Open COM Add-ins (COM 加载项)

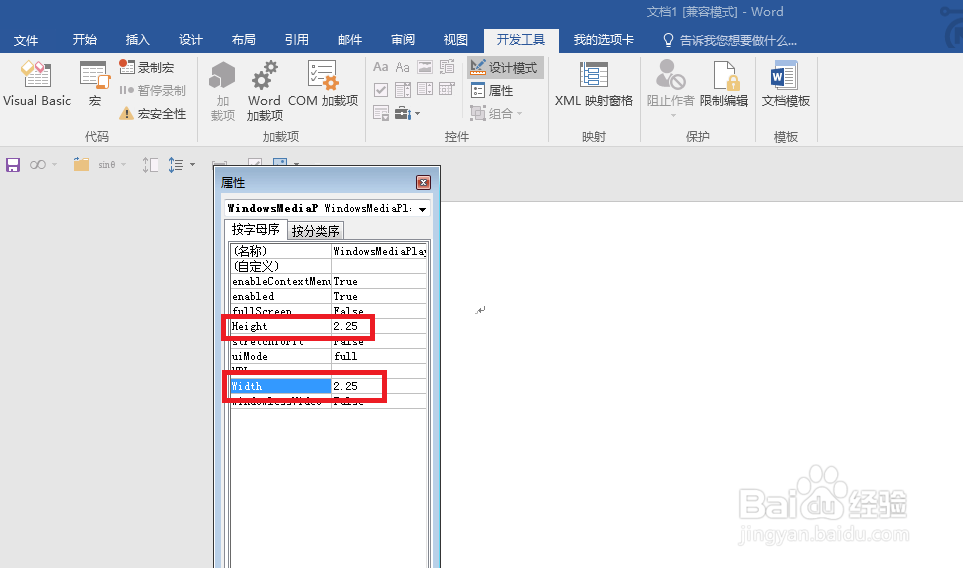(323, 84)
